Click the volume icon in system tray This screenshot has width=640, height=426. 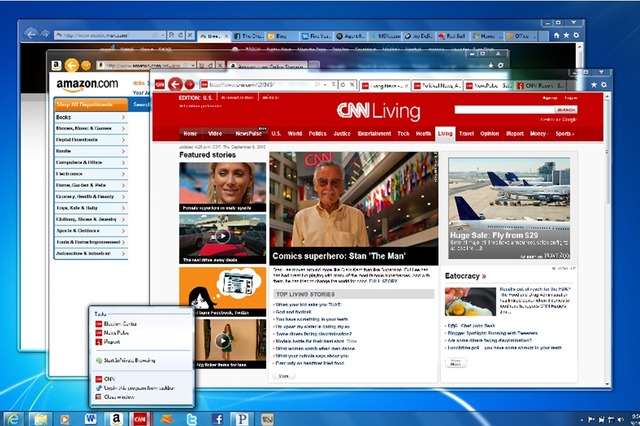click(x=621, y=419)
